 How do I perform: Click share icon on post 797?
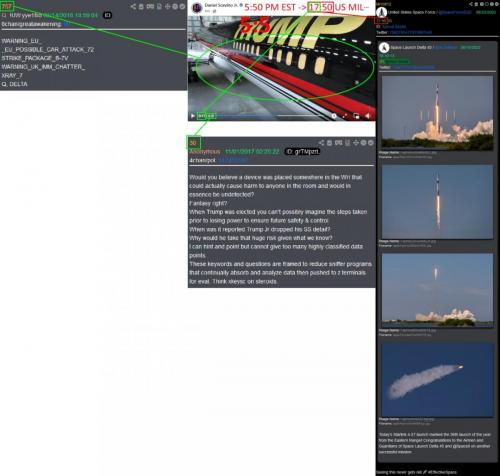pyautogui.click(x=133, y=6)
